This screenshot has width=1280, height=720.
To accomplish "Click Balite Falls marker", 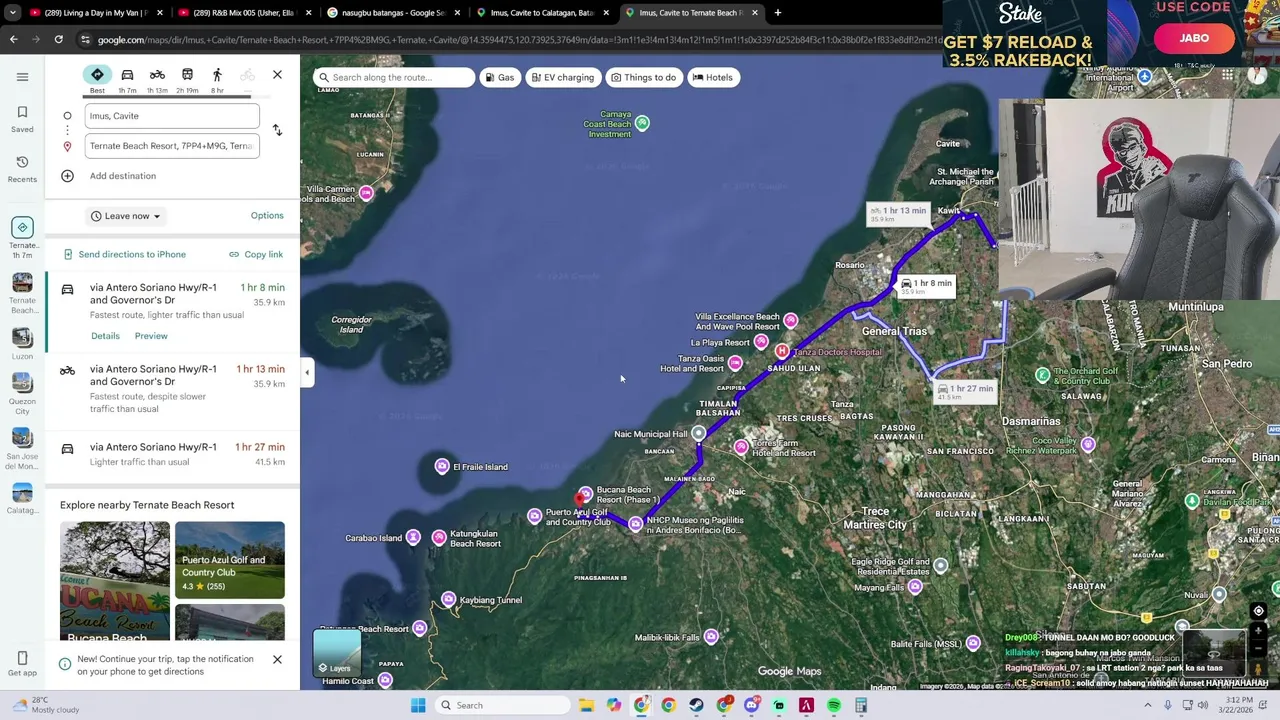I will [x=973, y=643].
